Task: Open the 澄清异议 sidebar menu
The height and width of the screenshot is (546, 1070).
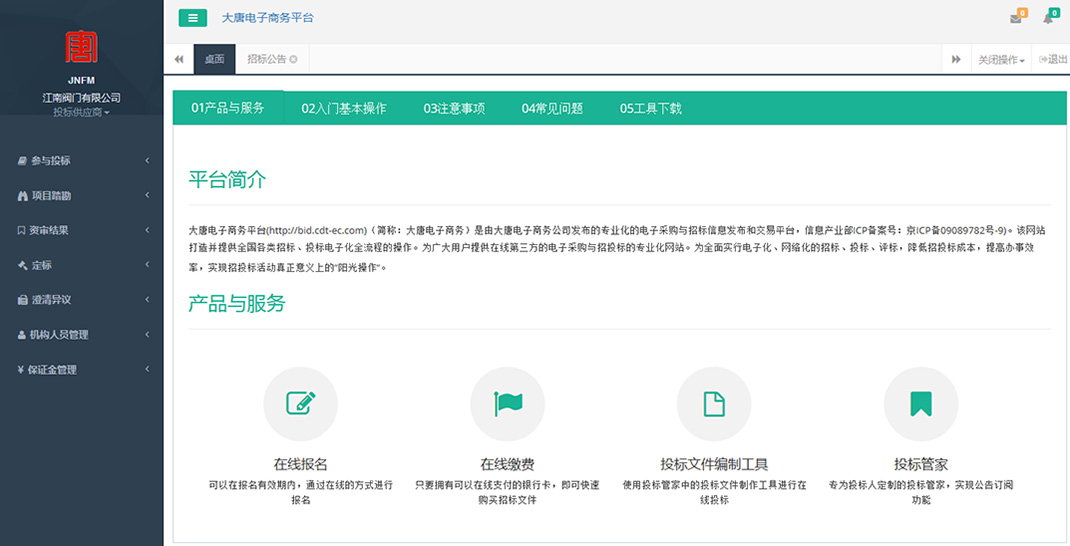Action: (82, 300)
